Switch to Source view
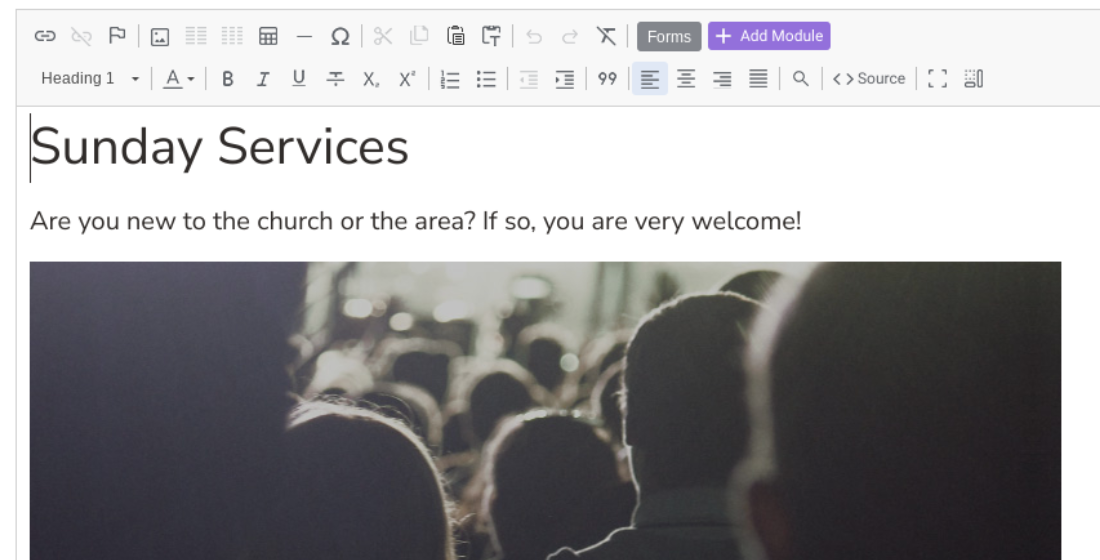Viewport: 1100px width, 560px height. pos(869,79)
